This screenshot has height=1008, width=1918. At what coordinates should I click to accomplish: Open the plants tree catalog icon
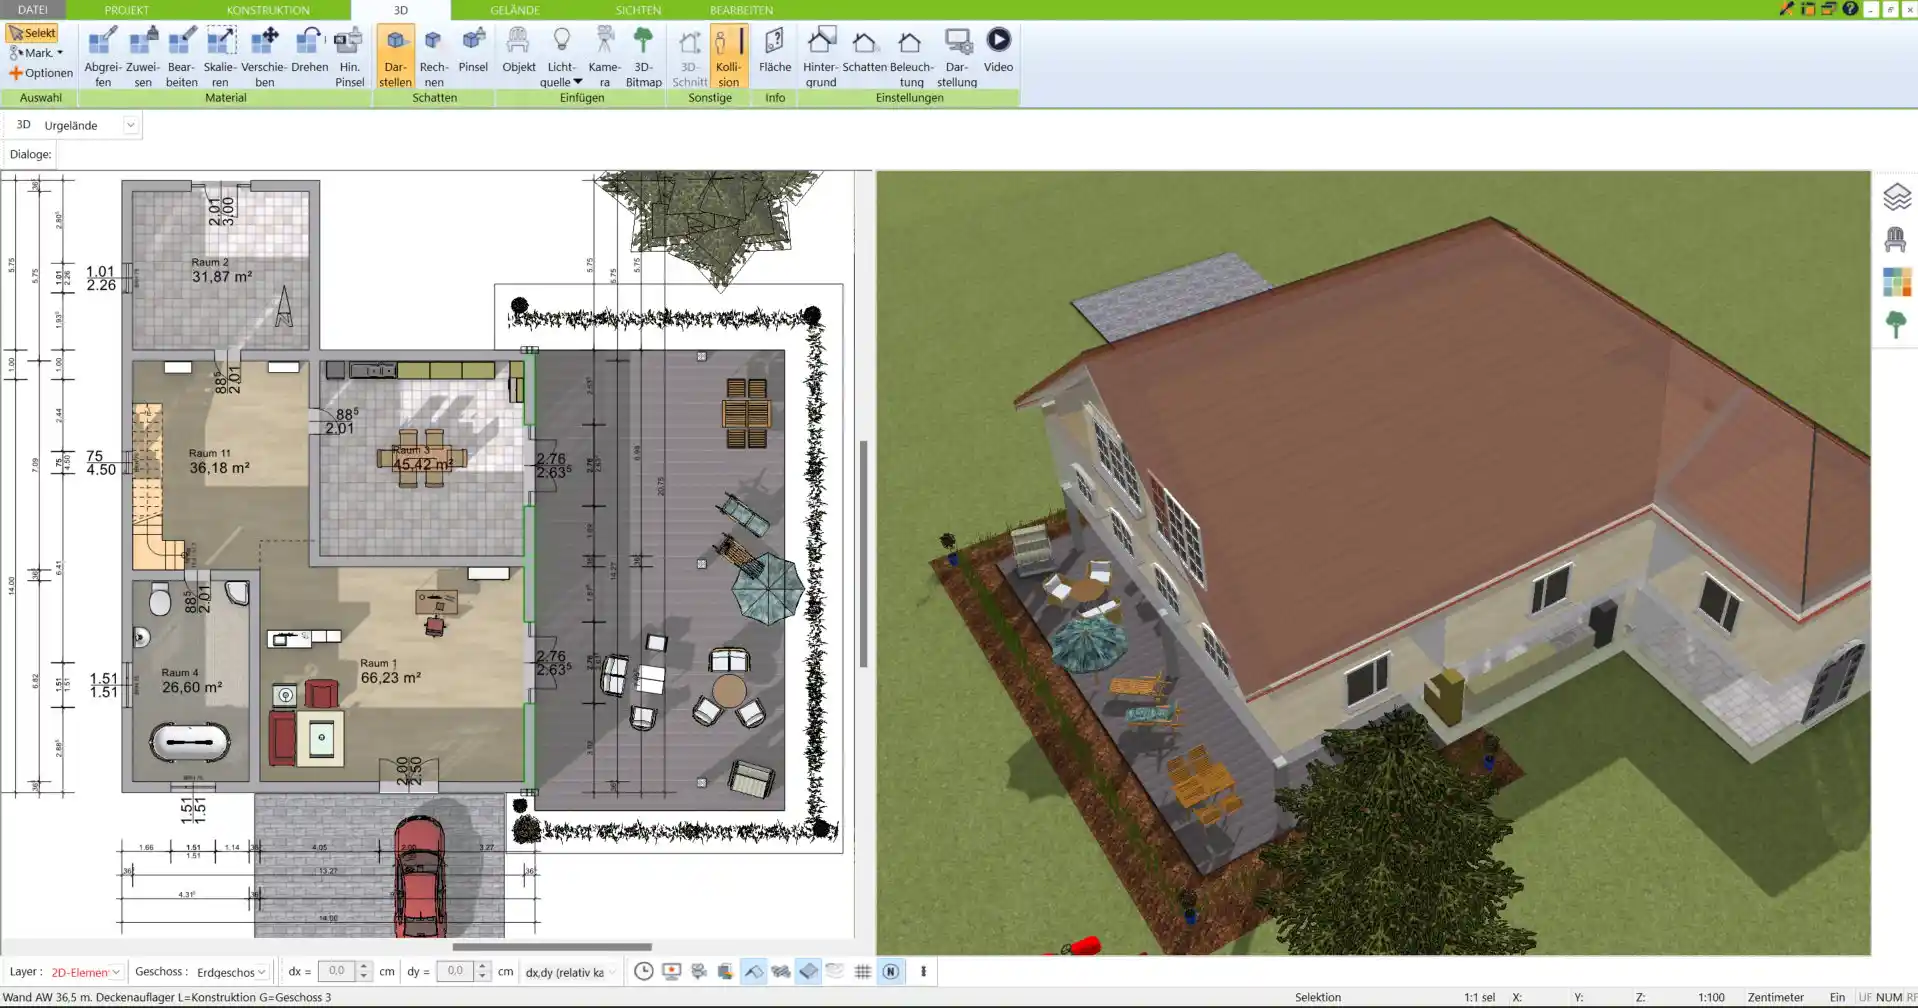pyautogui.click(x=1896, y=324)
